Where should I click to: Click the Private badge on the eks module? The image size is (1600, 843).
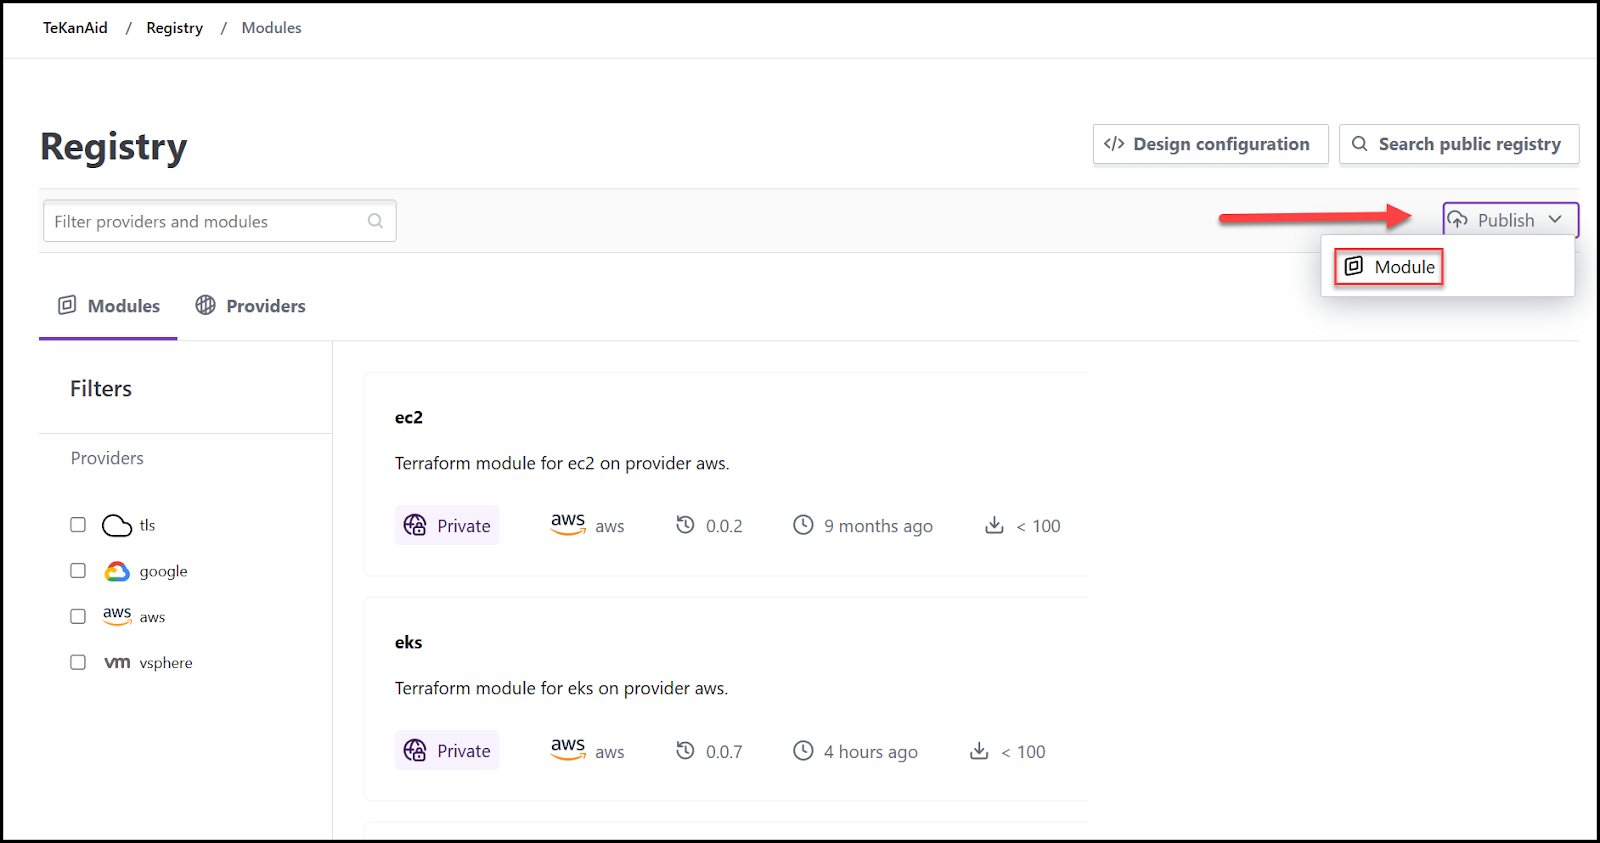pos(446,750)
